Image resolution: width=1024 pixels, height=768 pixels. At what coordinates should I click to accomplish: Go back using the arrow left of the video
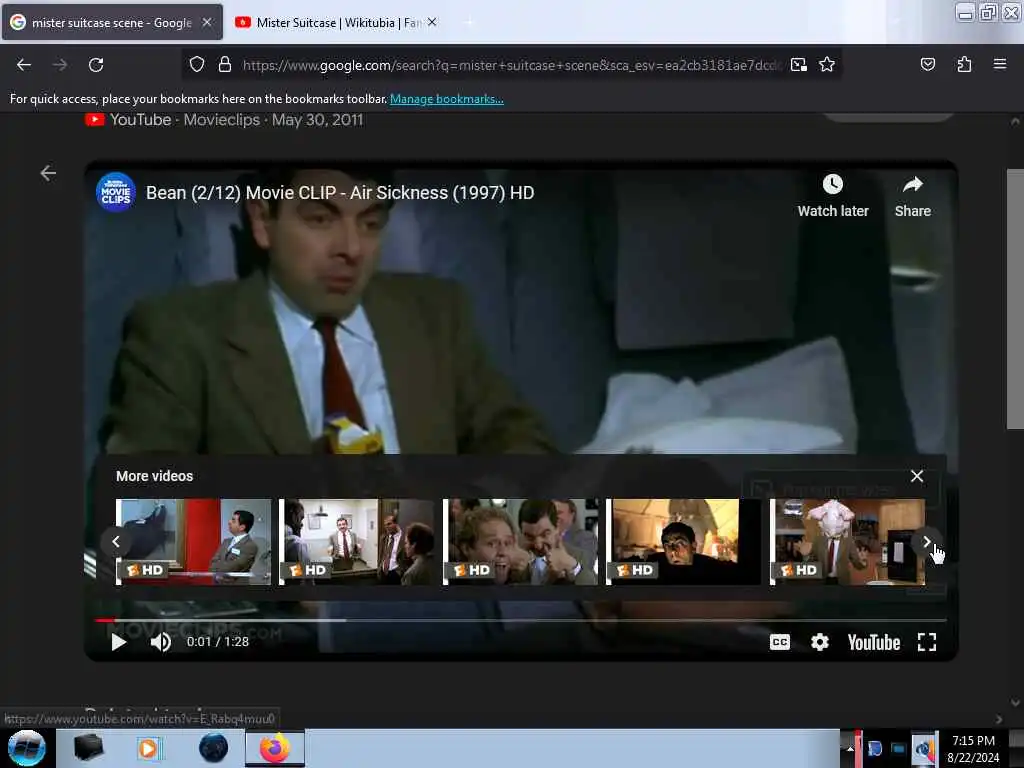coord(48,173)
